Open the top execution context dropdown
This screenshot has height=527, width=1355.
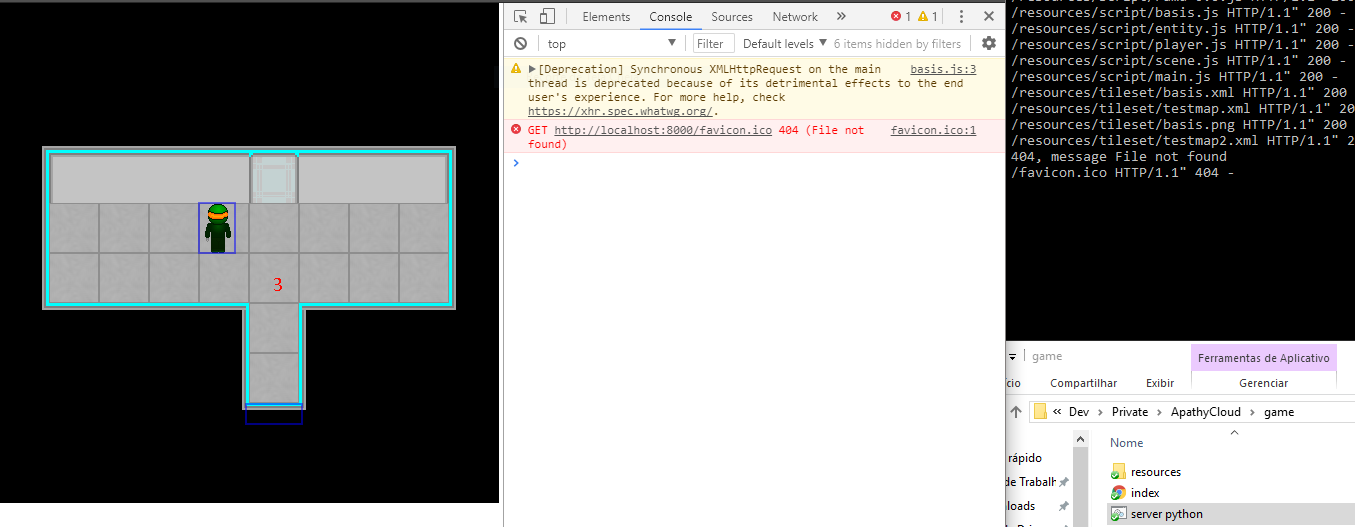[x=612, y=43]
